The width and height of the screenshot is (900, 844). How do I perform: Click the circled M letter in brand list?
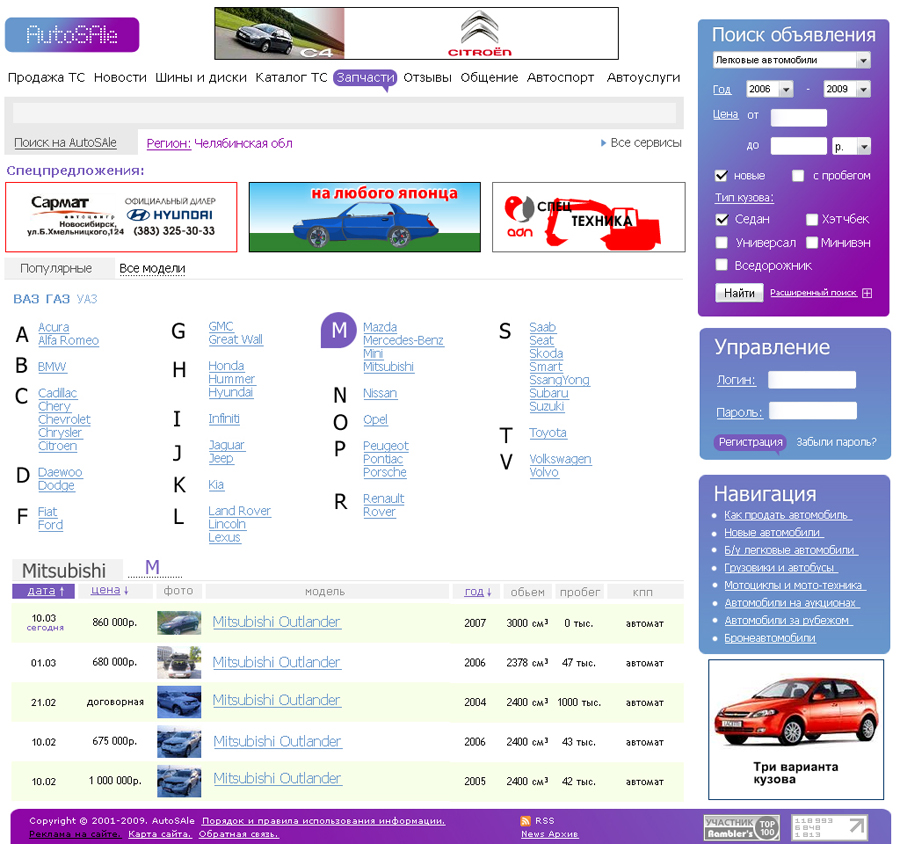tap(338, 330)
